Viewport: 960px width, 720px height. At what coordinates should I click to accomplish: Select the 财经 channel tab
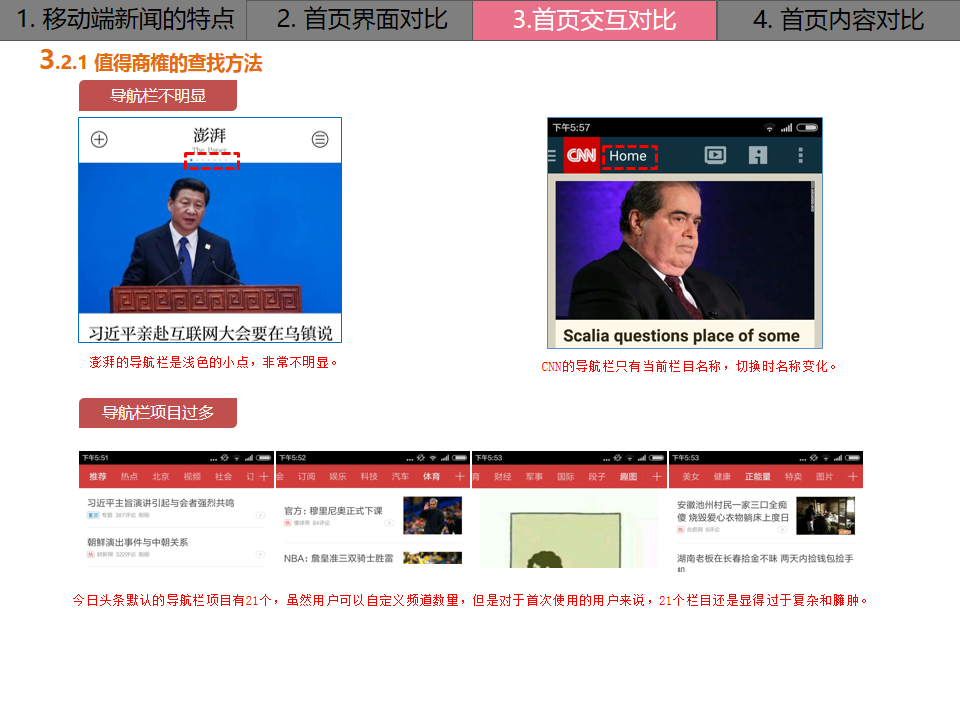(503, 476)
